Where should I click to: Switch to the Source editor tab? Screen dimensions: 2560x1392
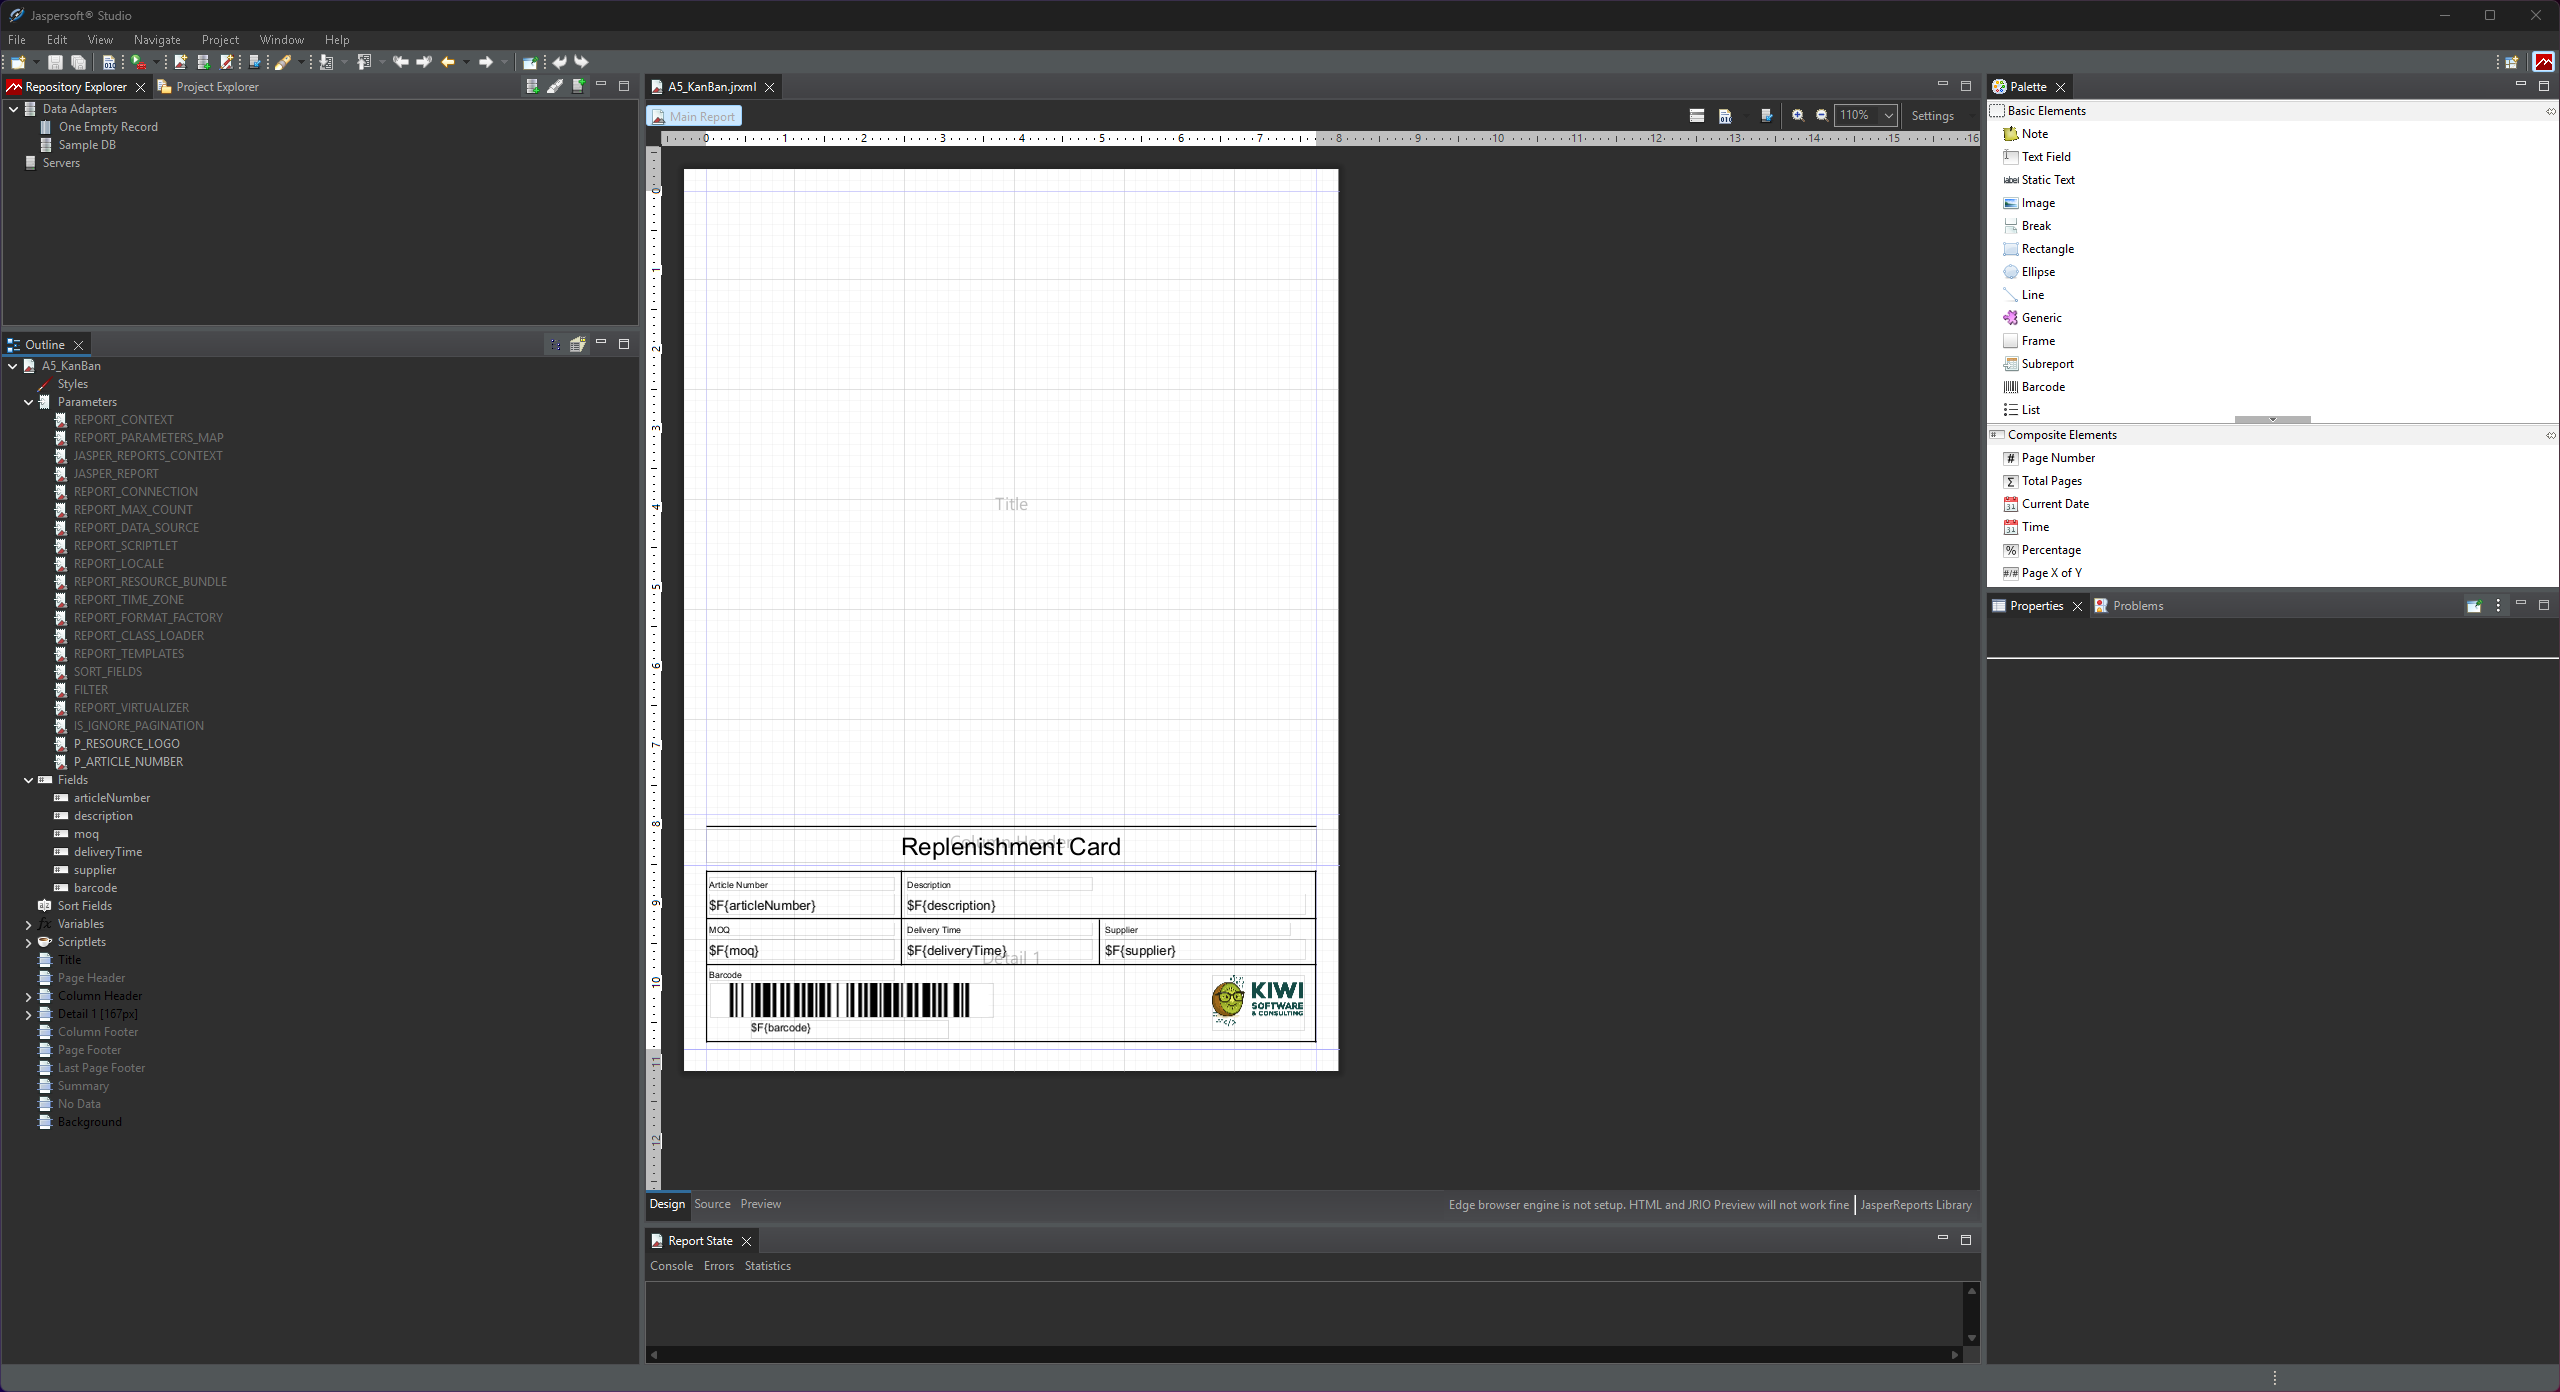(712, 1204)
